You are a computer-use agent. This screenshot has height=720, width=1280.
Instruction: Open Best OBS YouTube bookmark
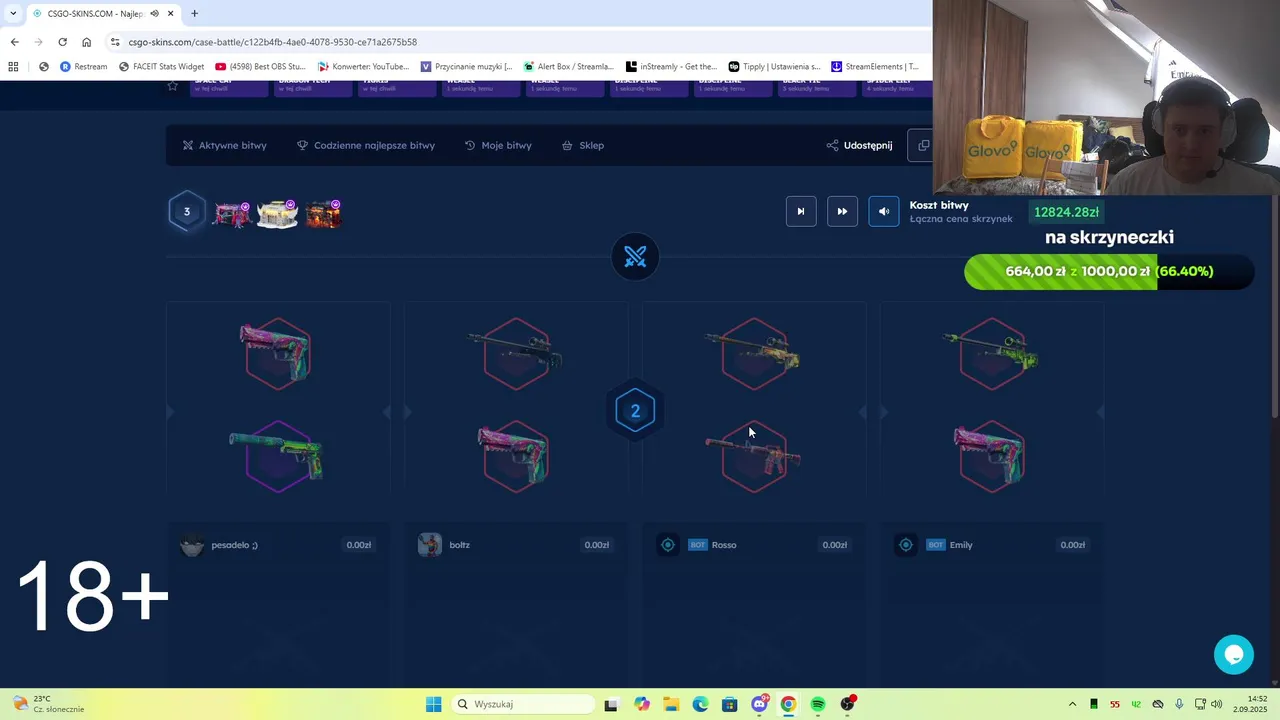[260, 67]
